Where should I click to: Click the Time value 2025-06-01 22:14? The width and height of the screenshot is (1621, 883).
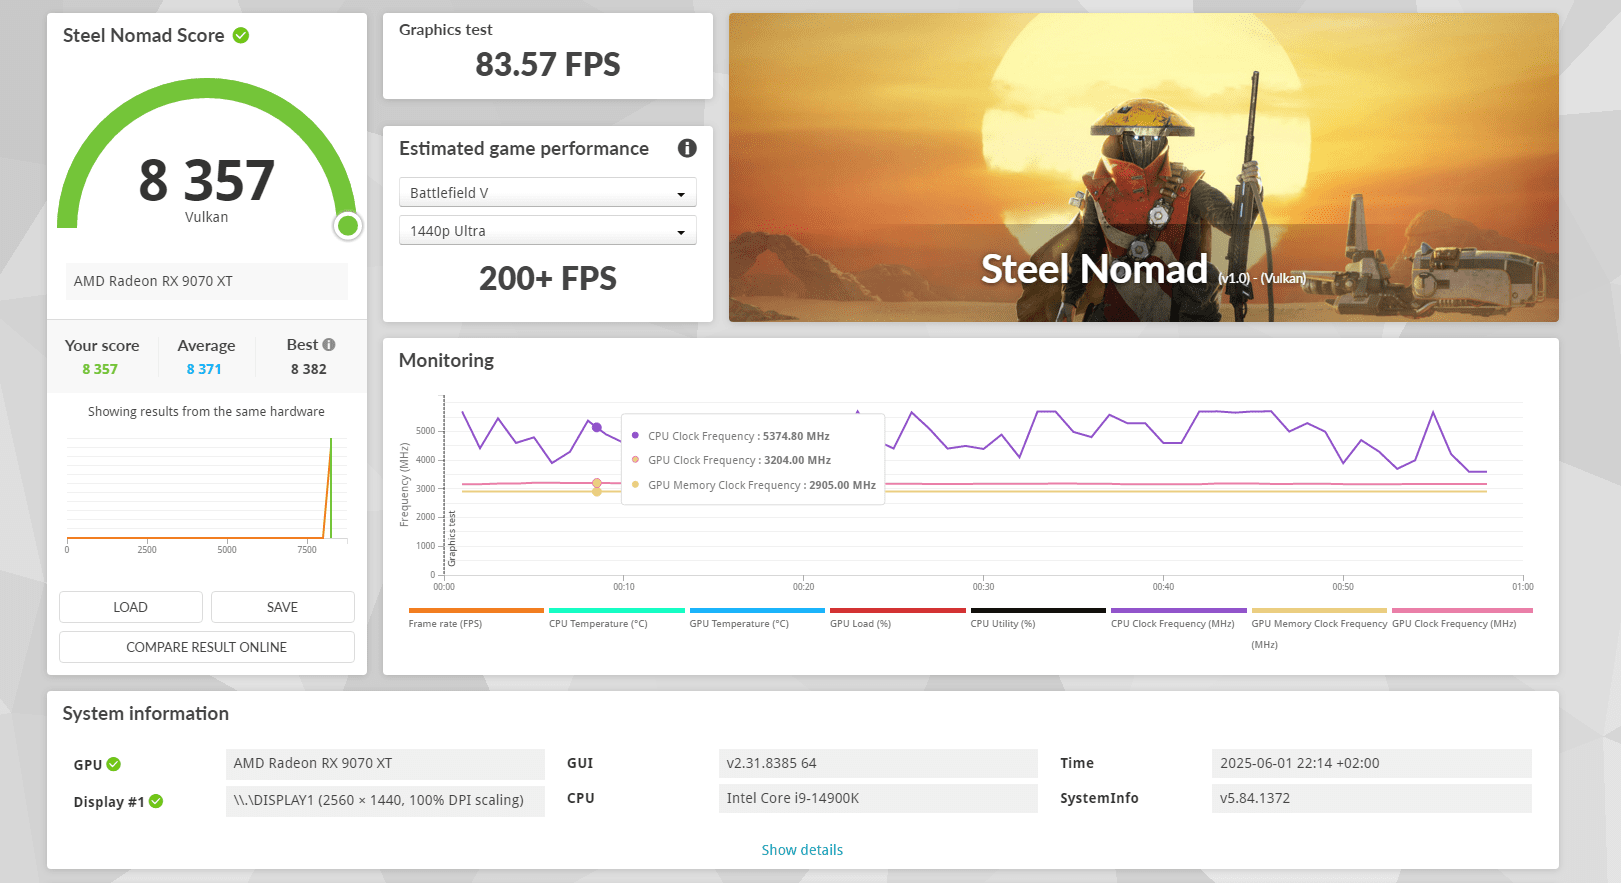pos(1371,763)
